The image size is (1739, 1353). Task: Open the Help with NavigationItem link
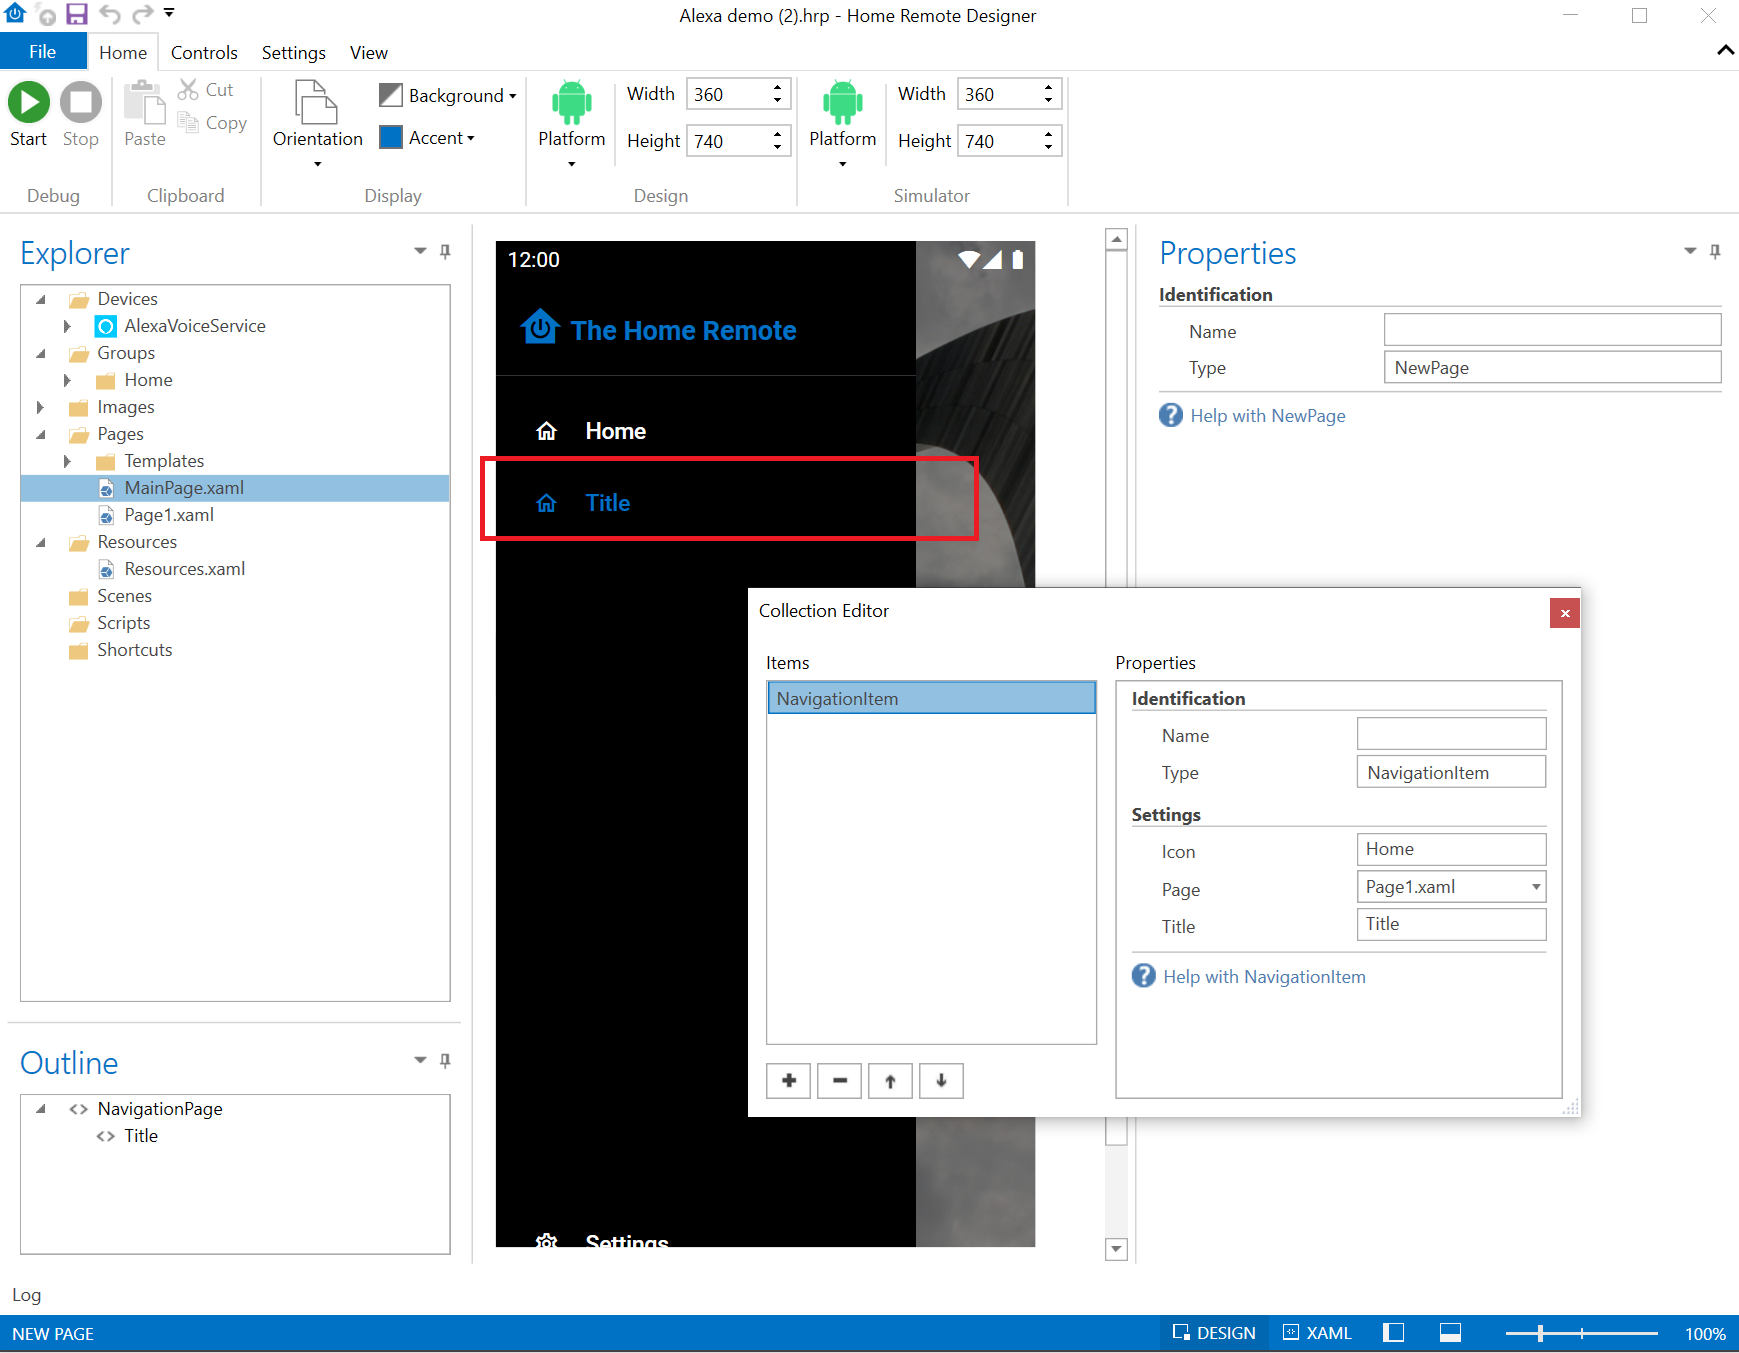[1264, 977]
